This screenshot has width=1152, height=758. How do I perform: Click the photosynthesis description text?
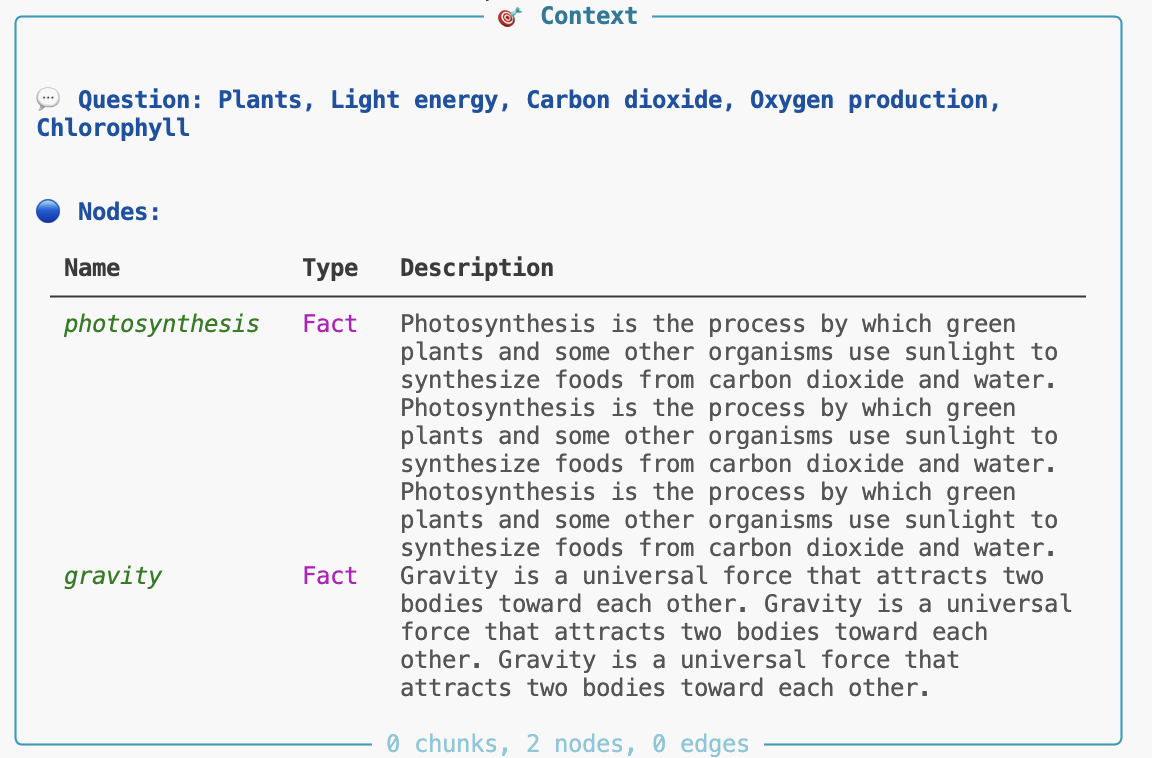728,436
